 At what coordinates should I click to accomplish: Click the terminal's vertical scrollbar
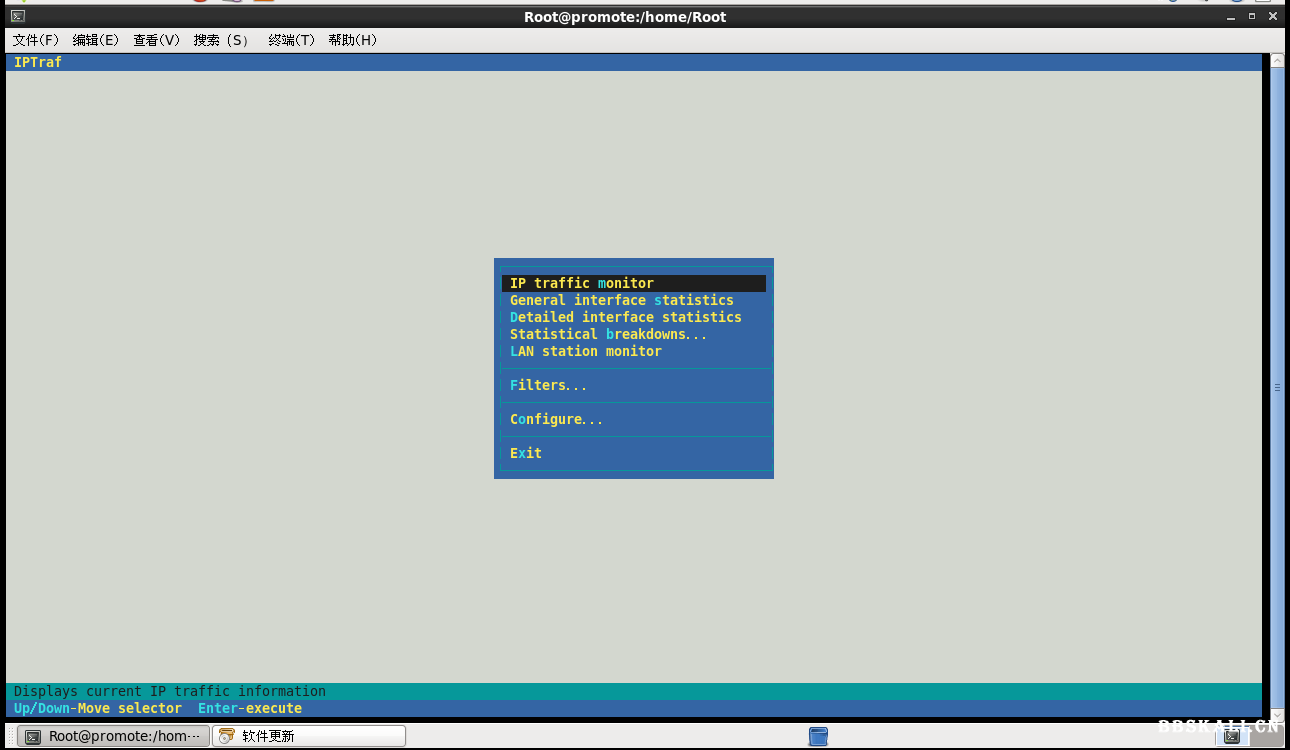click(1276, 387)
